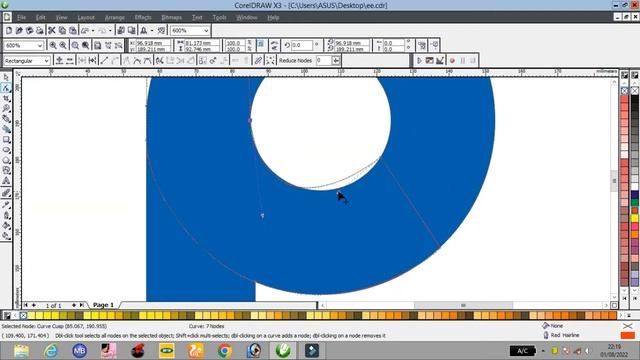Image resolution: width=640 pixels, height=360 pixels.
Task: Click the Zoom In magnifier icon
Action: [53, 45]
